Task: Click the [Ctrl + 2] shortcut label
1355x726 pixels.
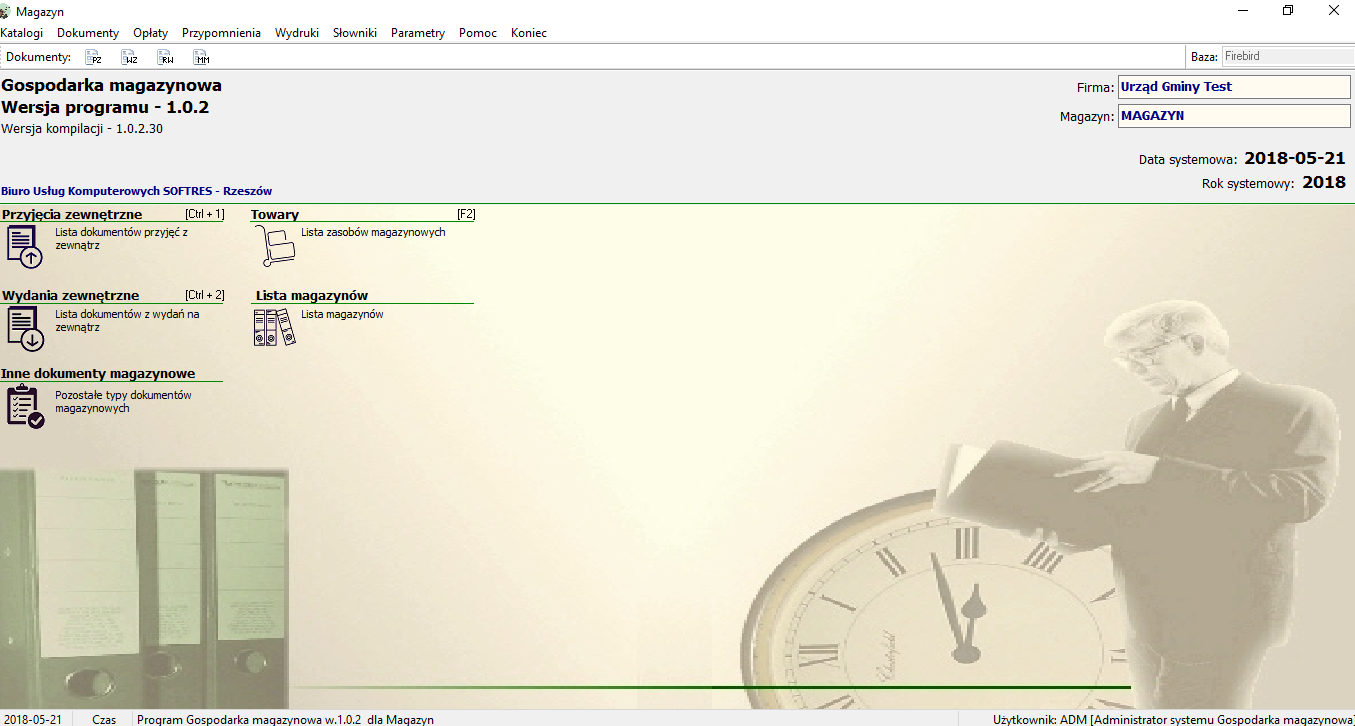Action: click(205, 295)
